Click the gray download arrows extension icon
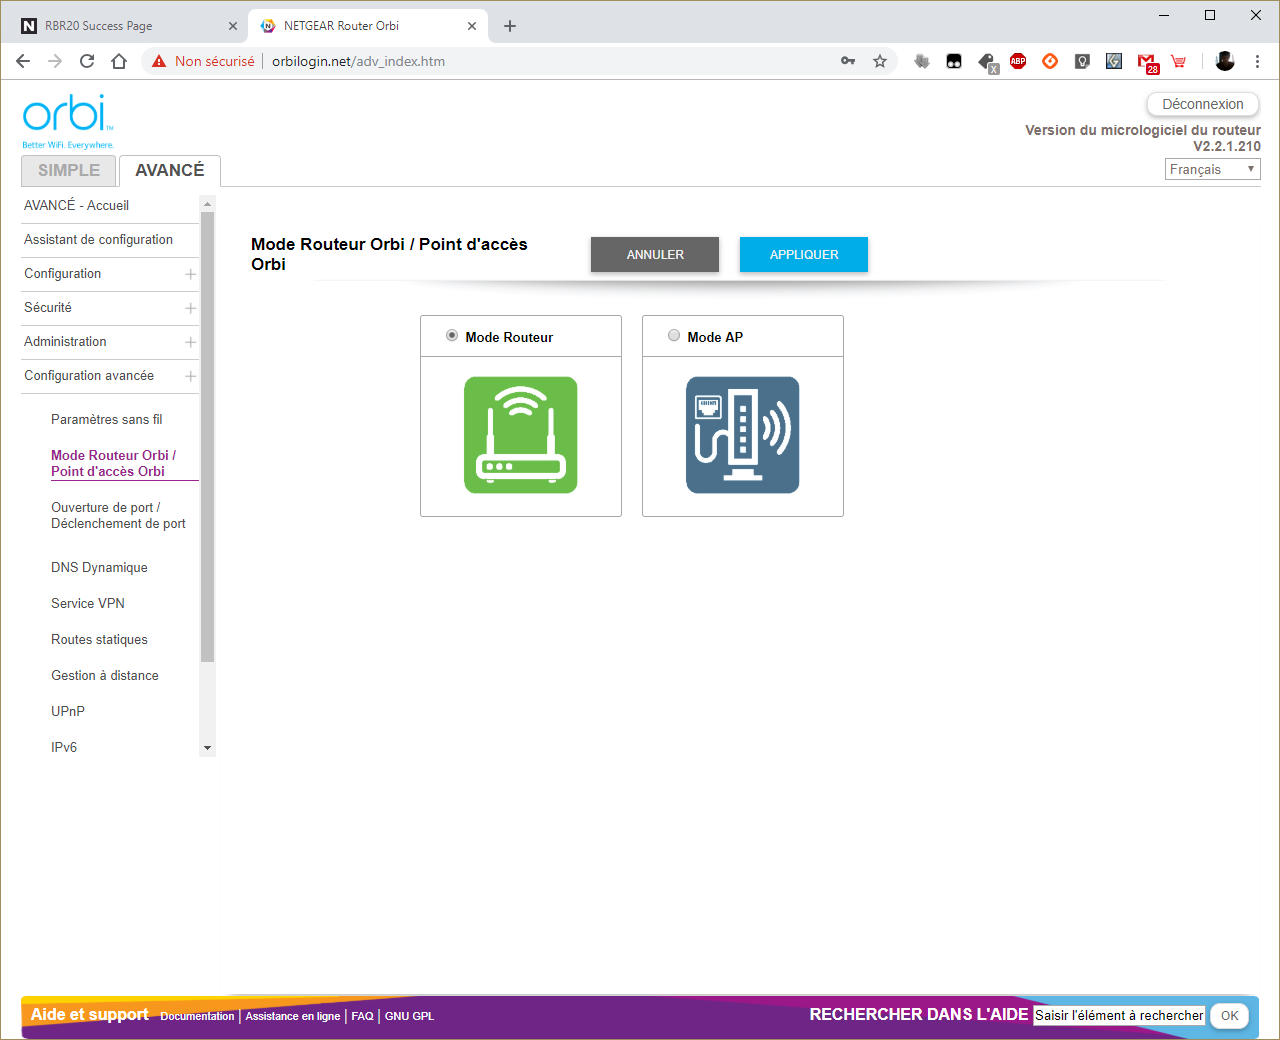1280x1040 pixels. click(x=922, y=61)
